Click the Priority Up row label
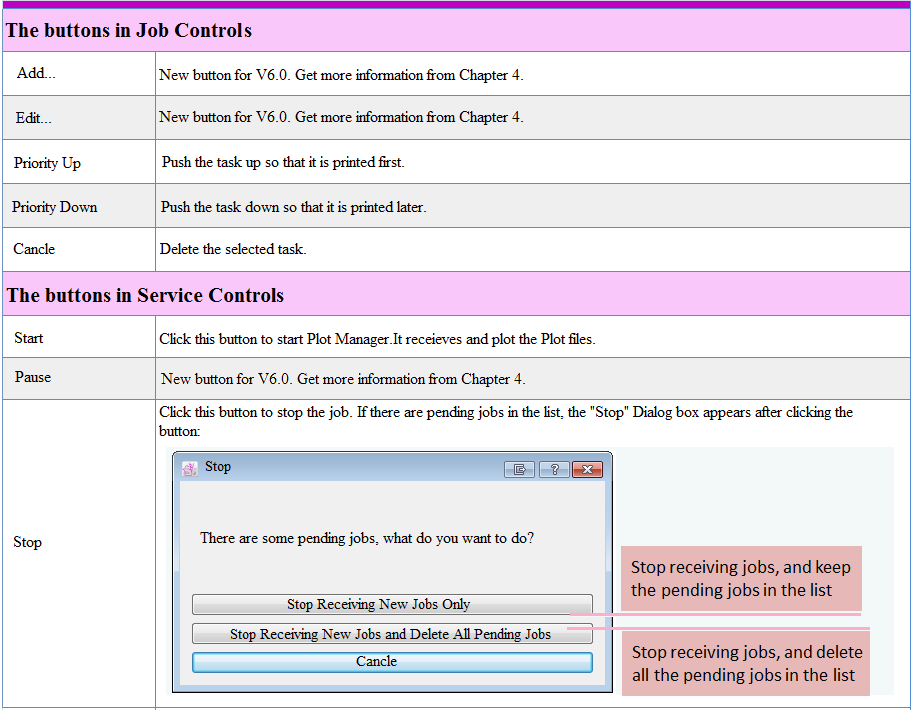 pos(47,163)
